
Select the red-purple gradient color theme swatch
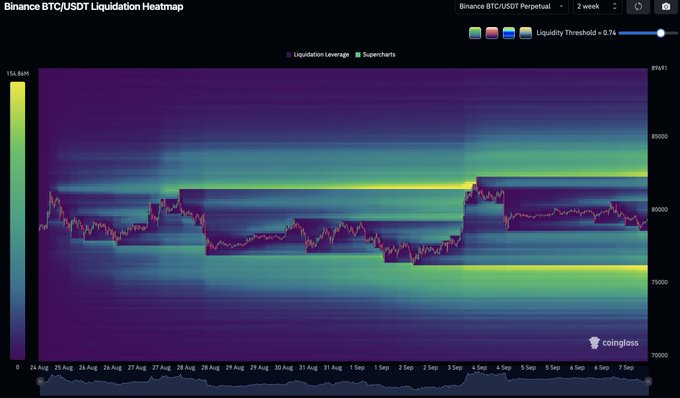click(492, 33)
